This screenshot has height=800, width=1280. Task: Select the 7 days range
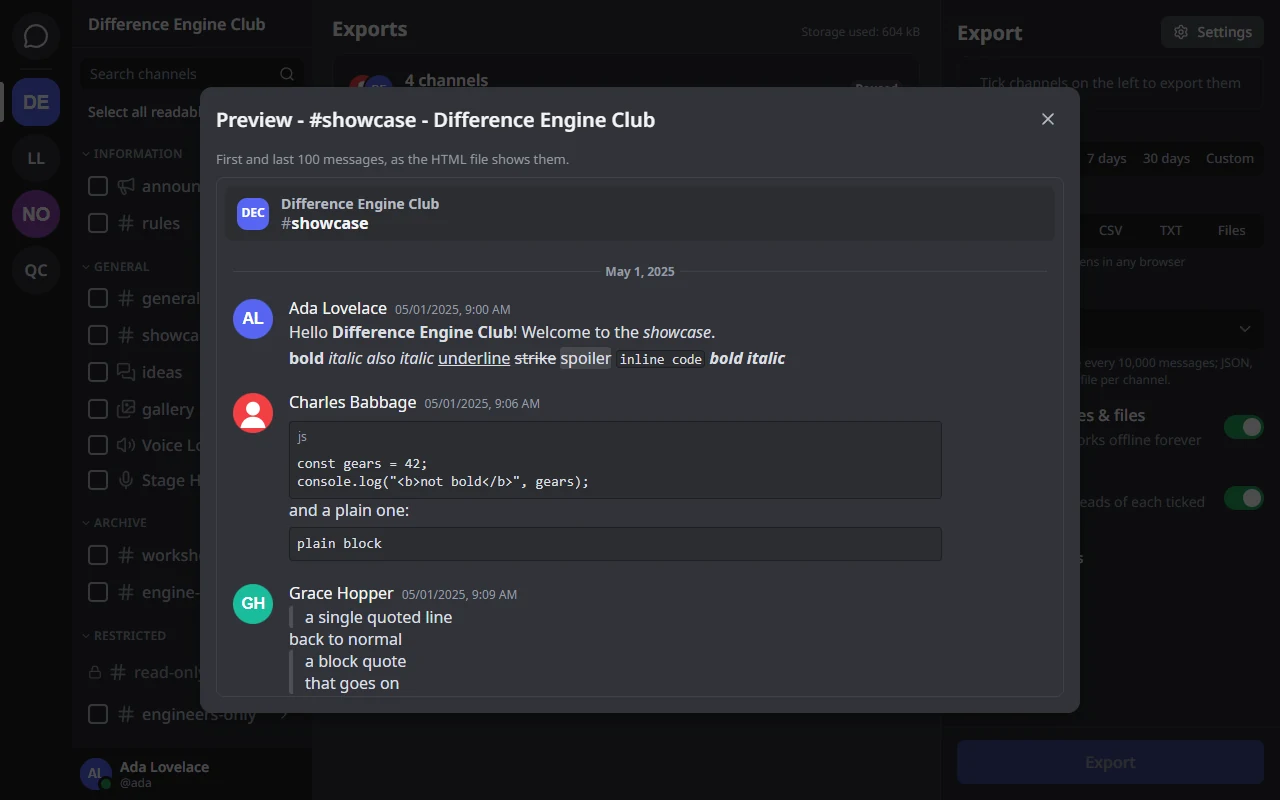coord(1106,158)
